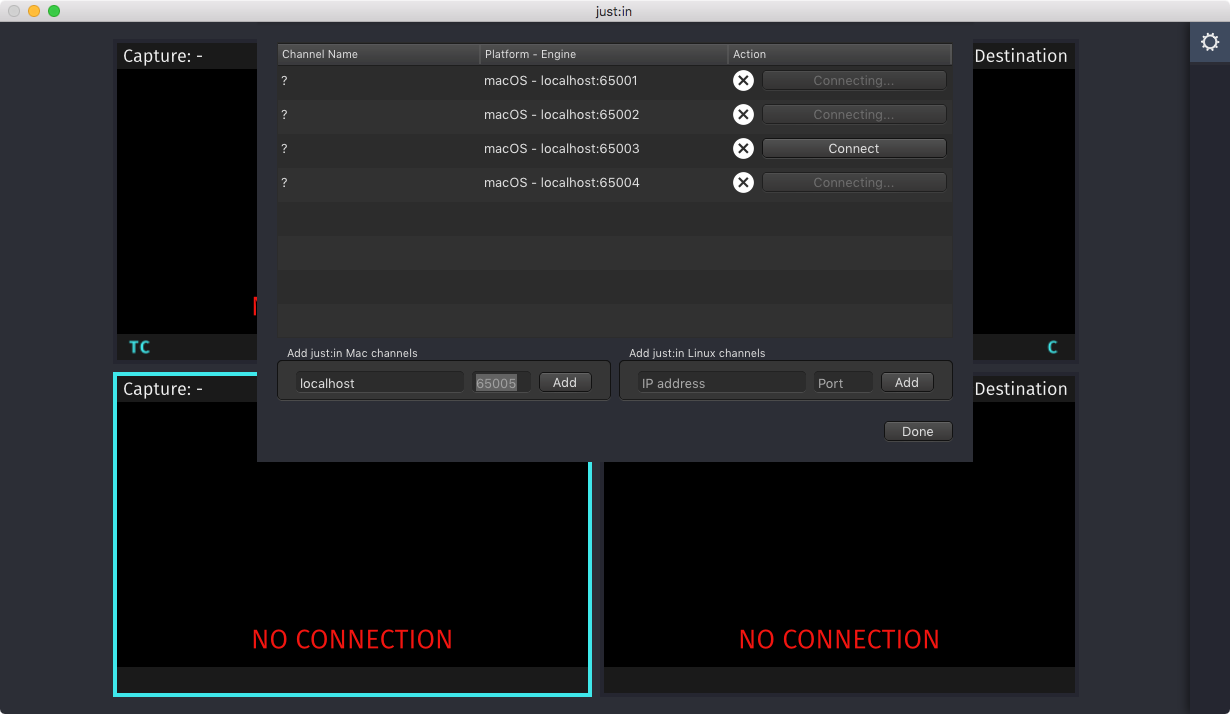Click the Add just:in Linux channels label
Screen dimensions: 1230x714
[x=697, y=353]
